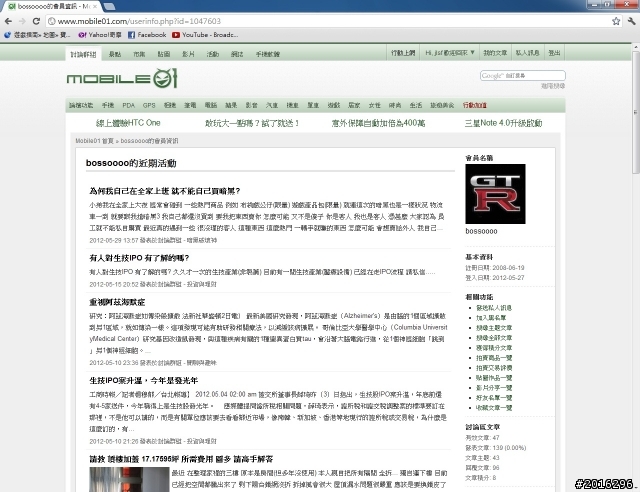Go back with the browser back arrow

click(x=8, y=21)
